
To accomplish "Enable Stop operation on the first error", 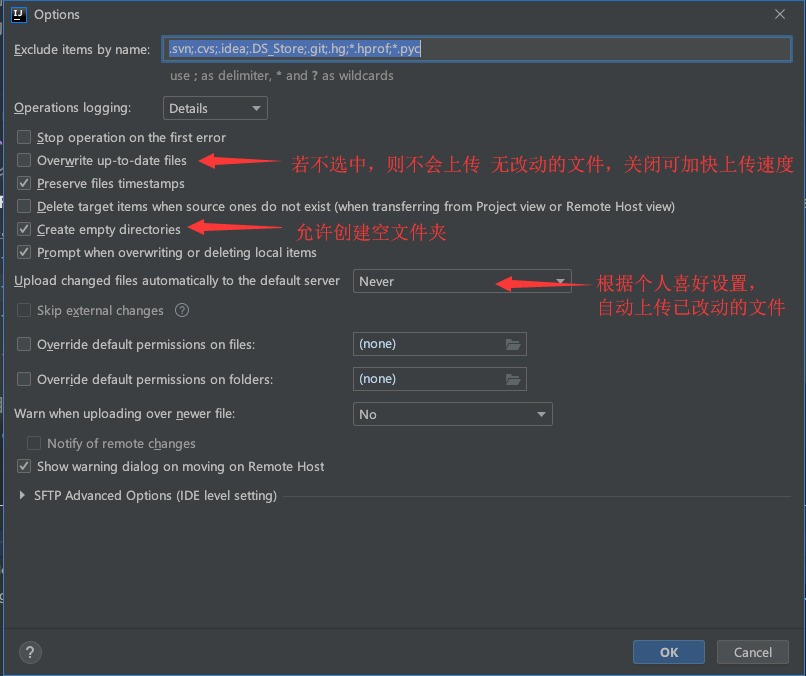I will pyautogui.click(x=24, y=137).
